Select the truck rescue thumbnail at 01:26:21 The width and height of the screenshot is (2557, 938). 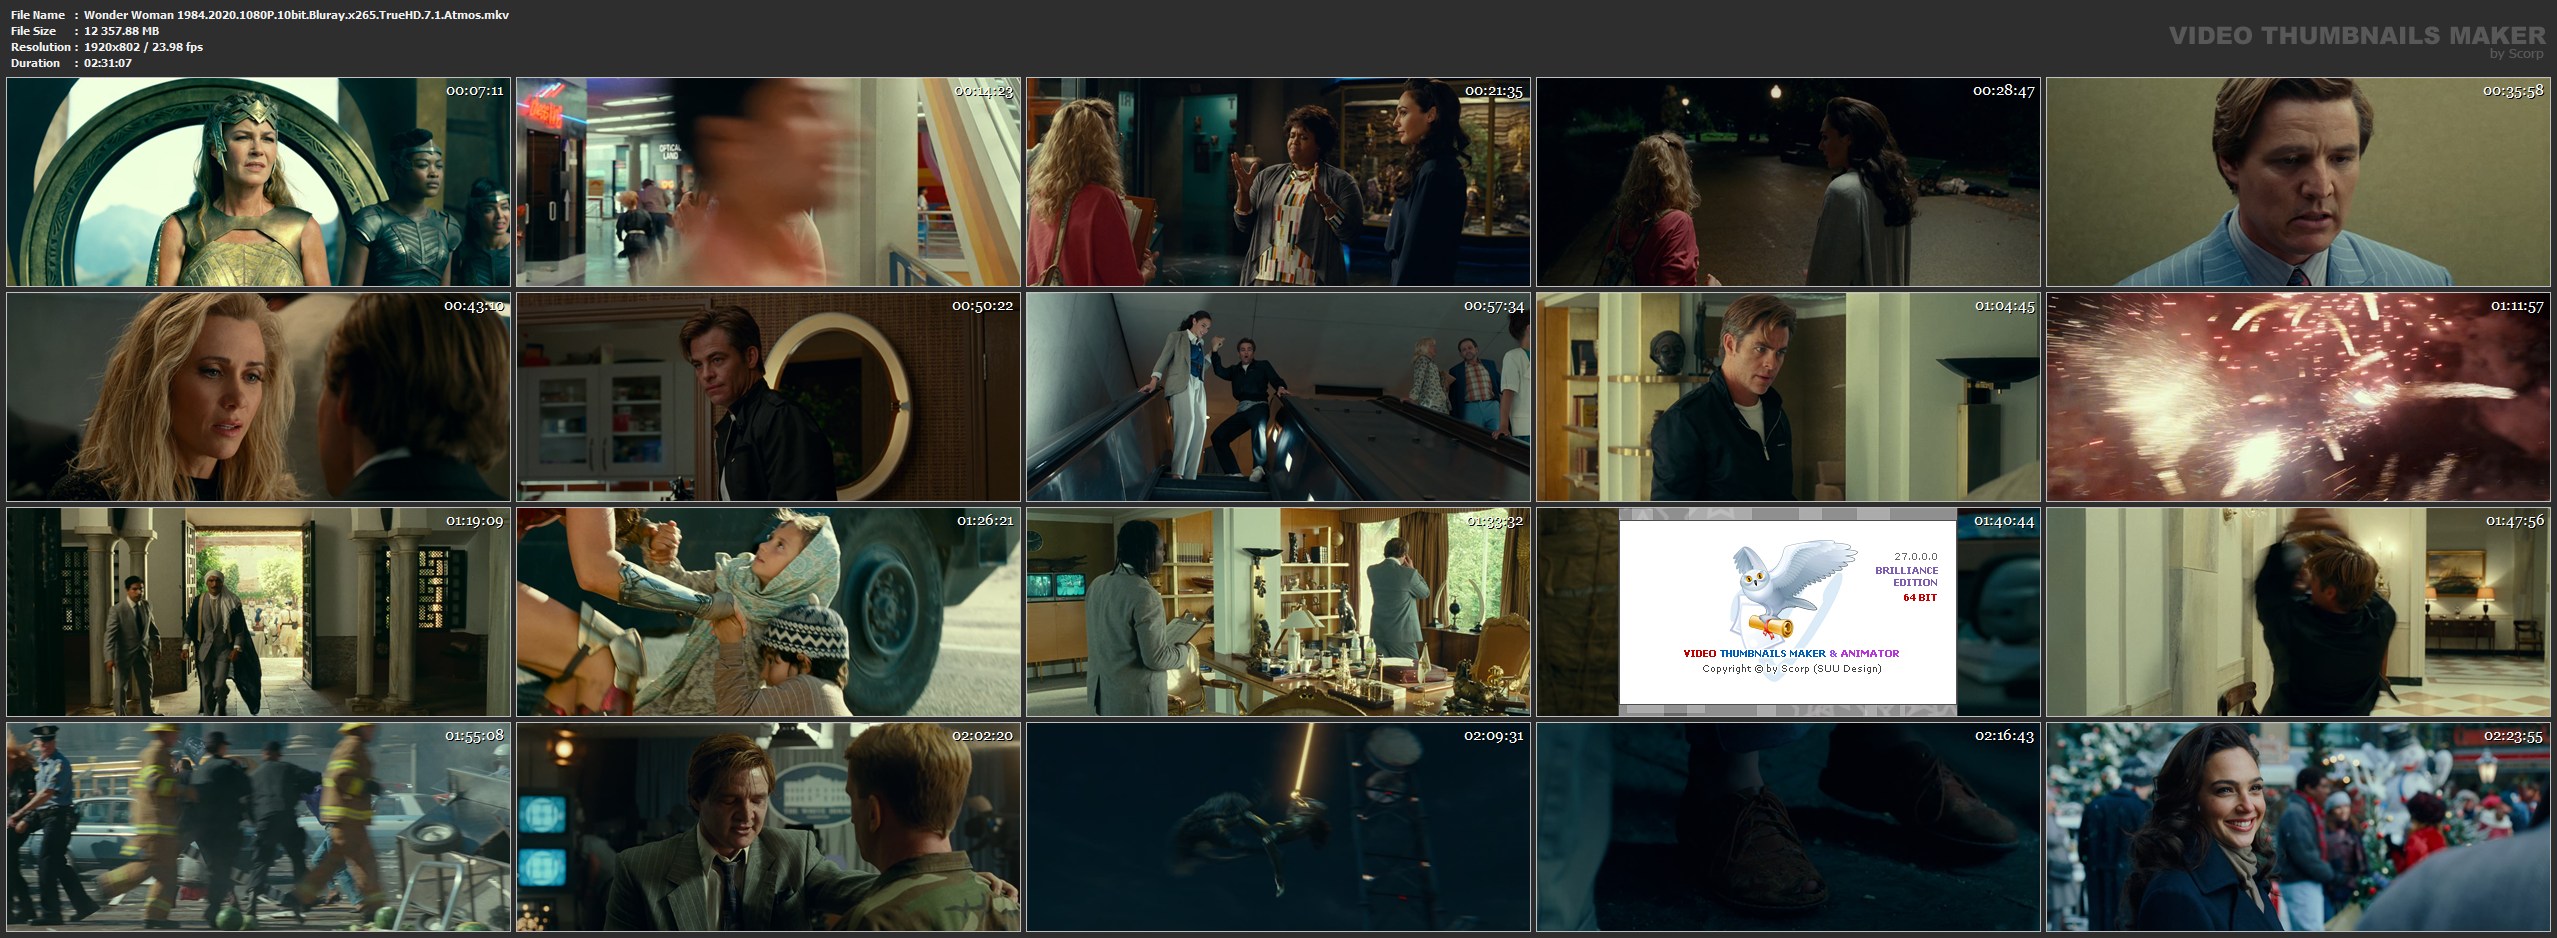click(x=768, y=612)
